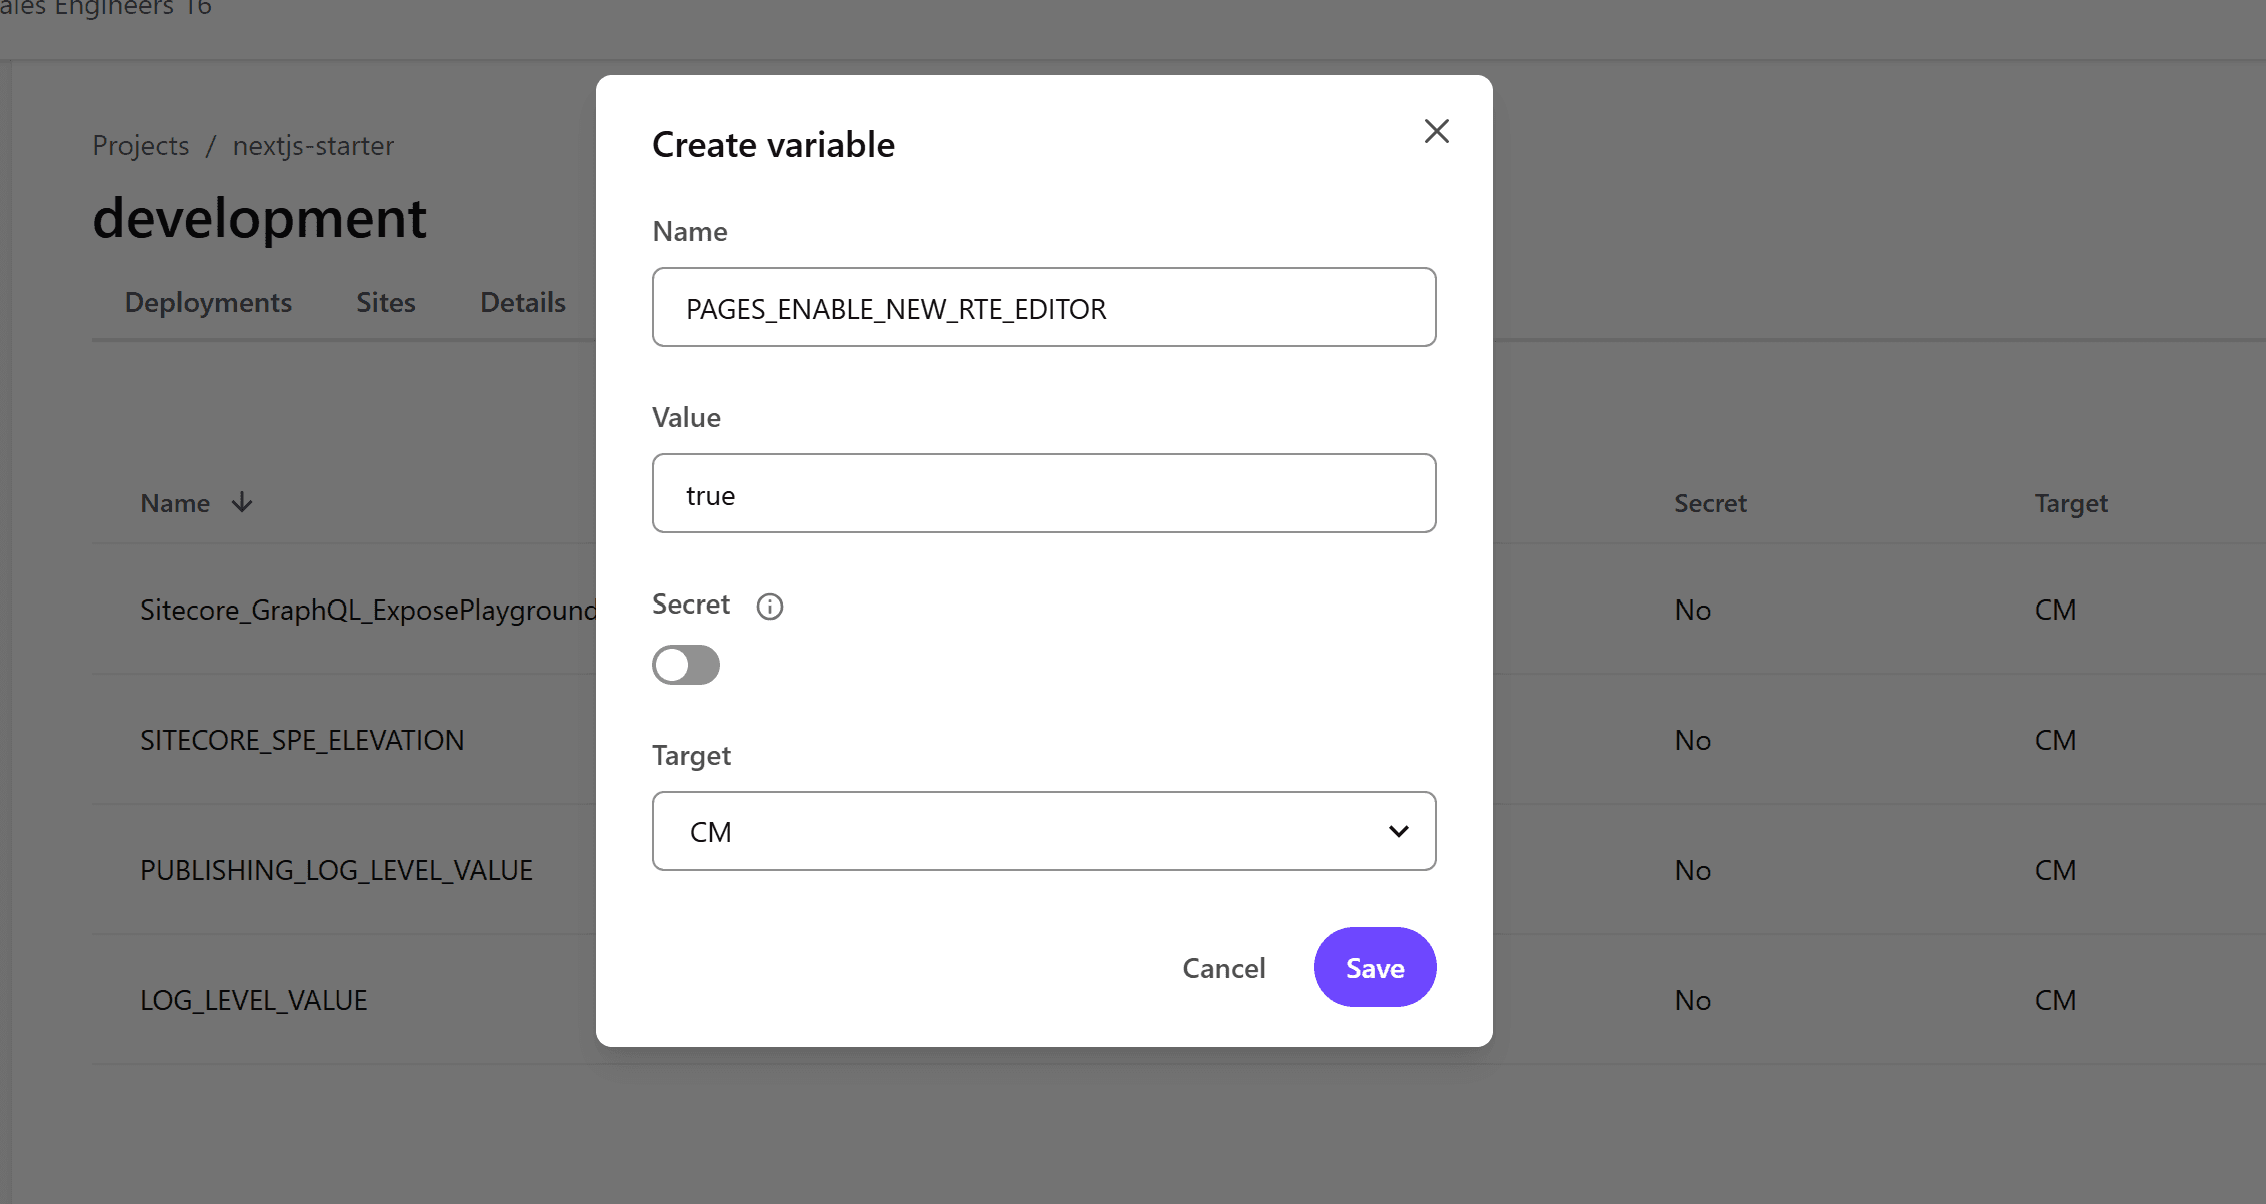Viewport: 2266px width, 1204px height.
Task: Open the Target dropdown
Action: click(1043, 831)
